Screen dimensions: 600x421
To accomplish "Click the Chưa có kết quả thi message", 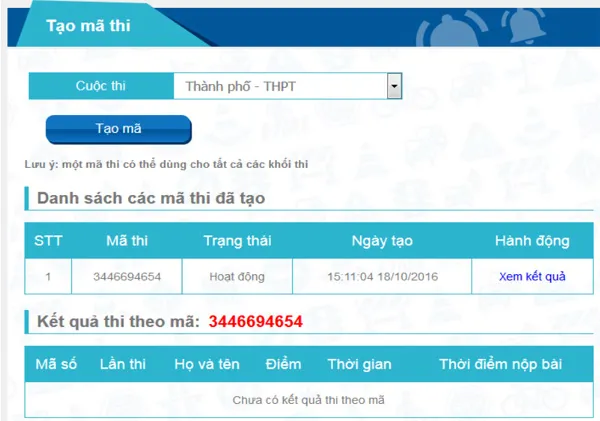I will [x=308, y=400].
